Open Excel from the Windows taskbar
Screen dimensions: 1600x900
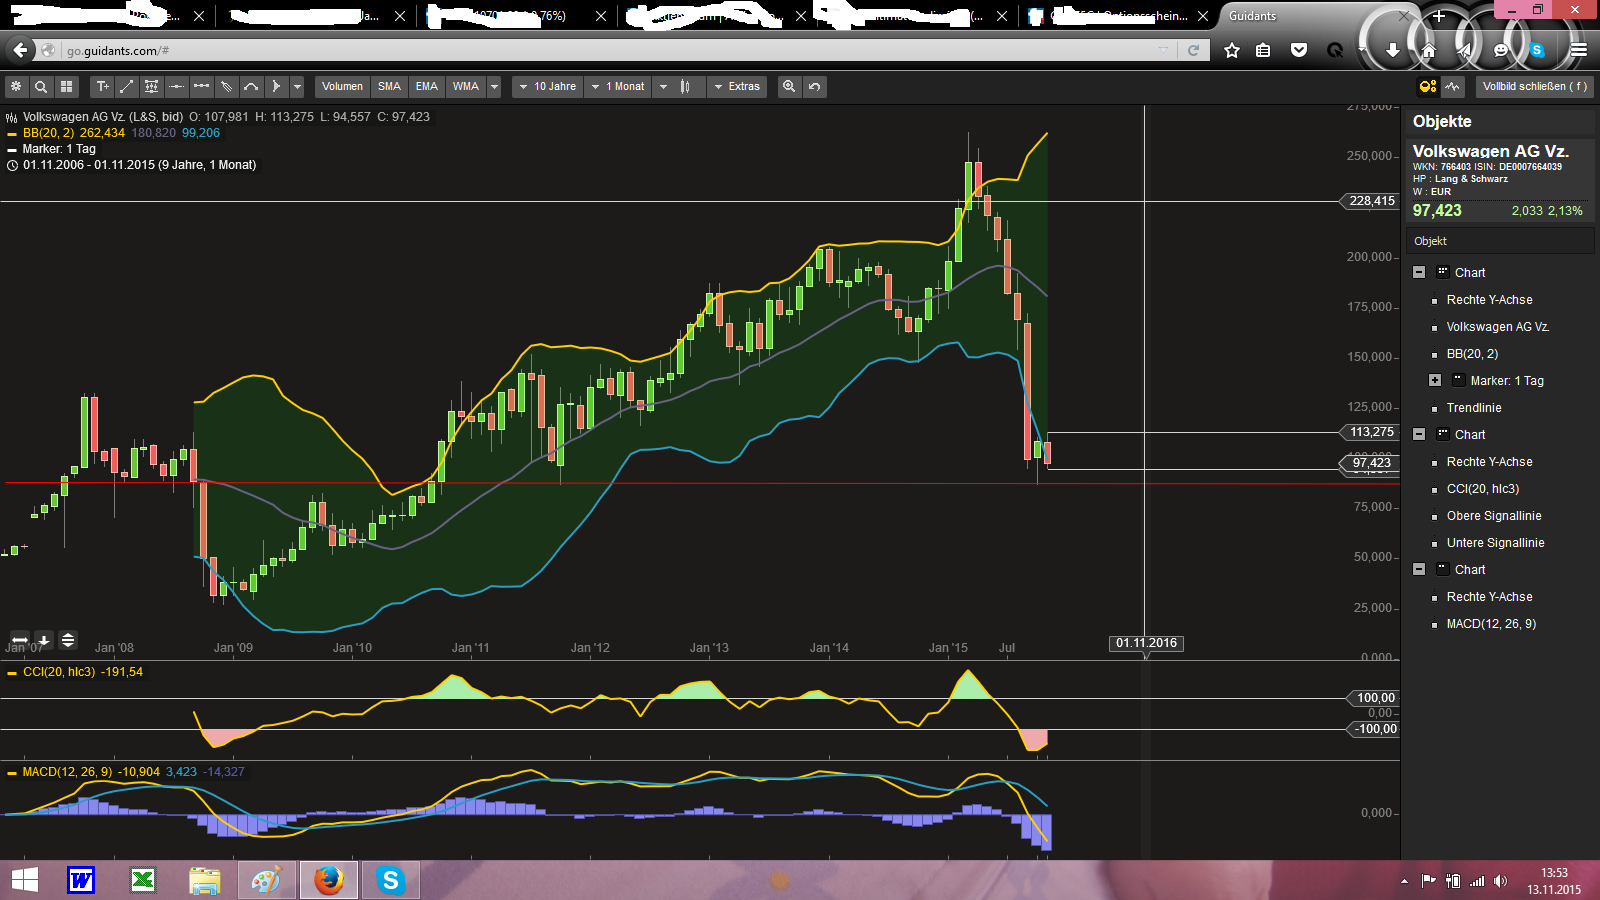(x=143, y=880)
